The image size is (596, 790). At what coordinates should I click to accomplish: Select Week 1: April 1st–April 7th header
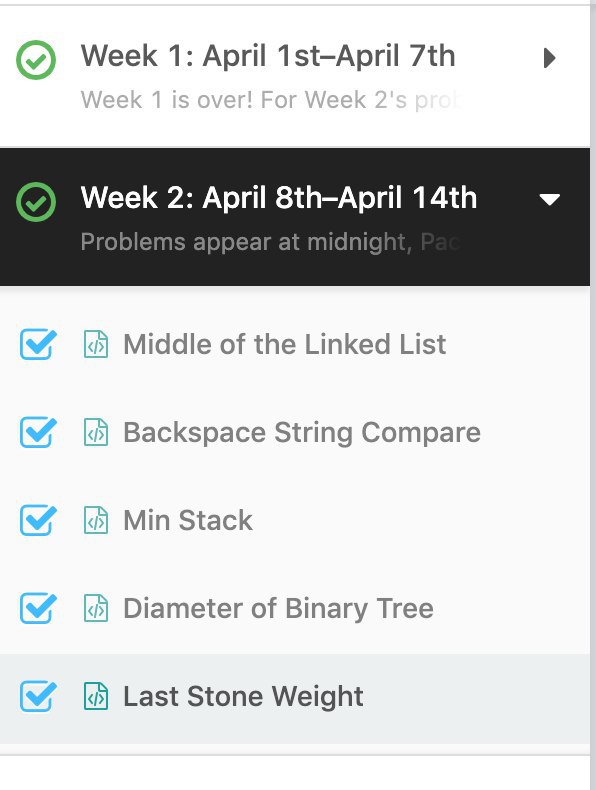(295, 76)
